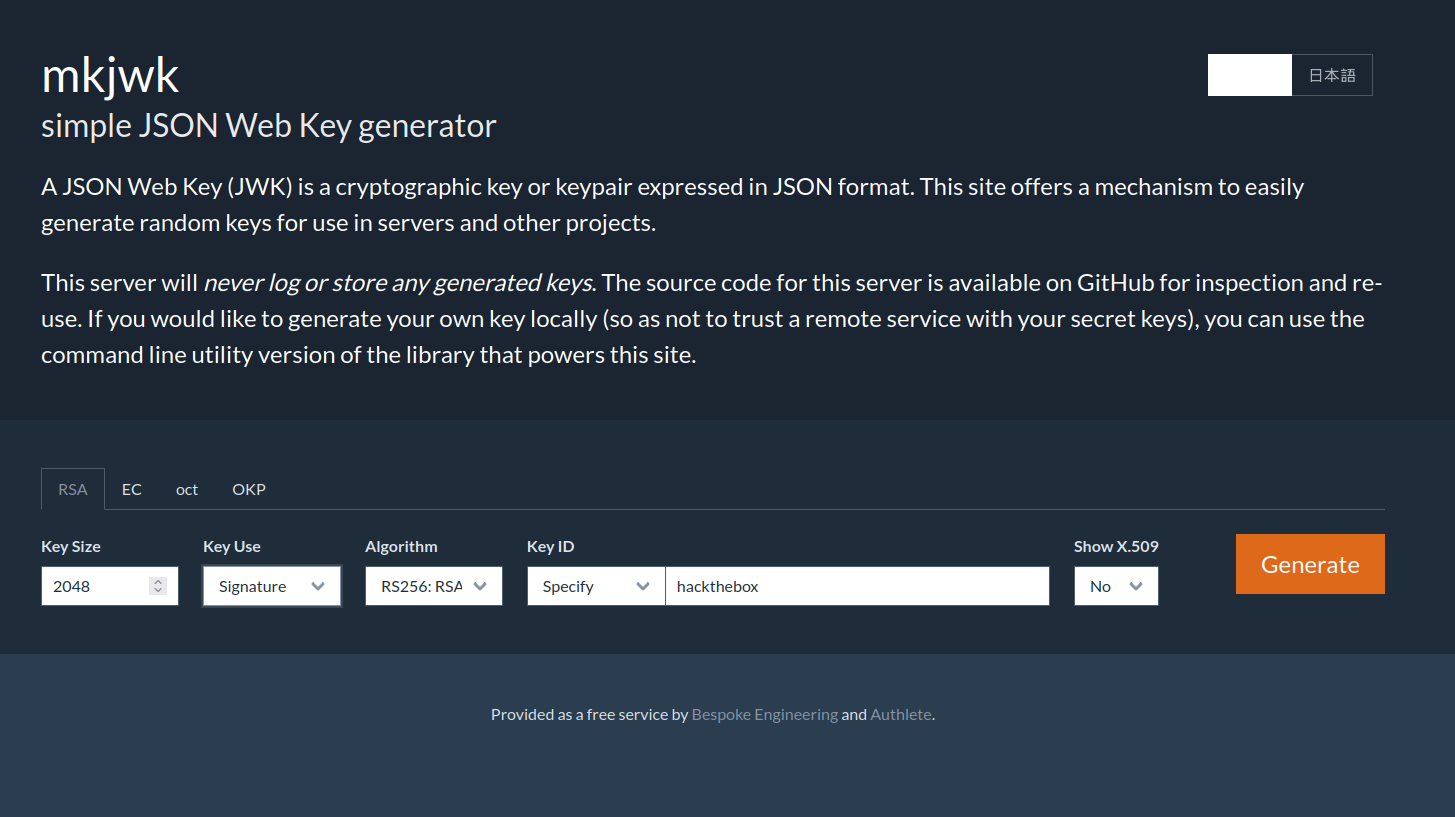Increase Key Size with the stepper up arrow
The width and height of the screenshot is (1455, 817).
158,582
